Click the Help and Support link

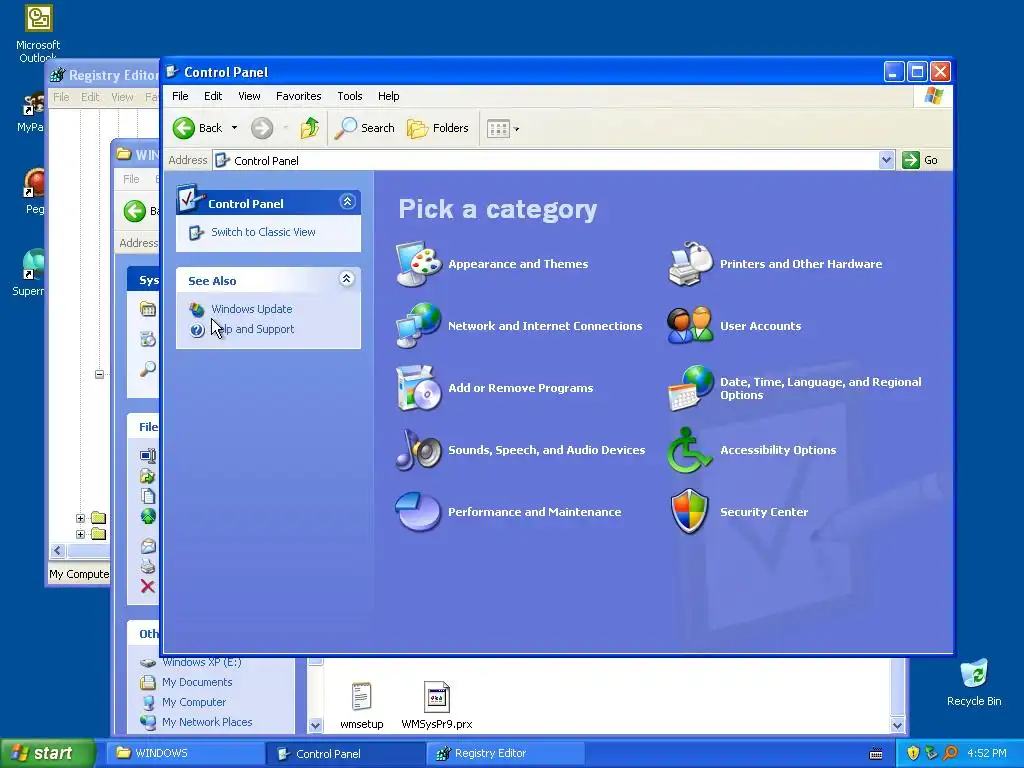coord(255,329)
